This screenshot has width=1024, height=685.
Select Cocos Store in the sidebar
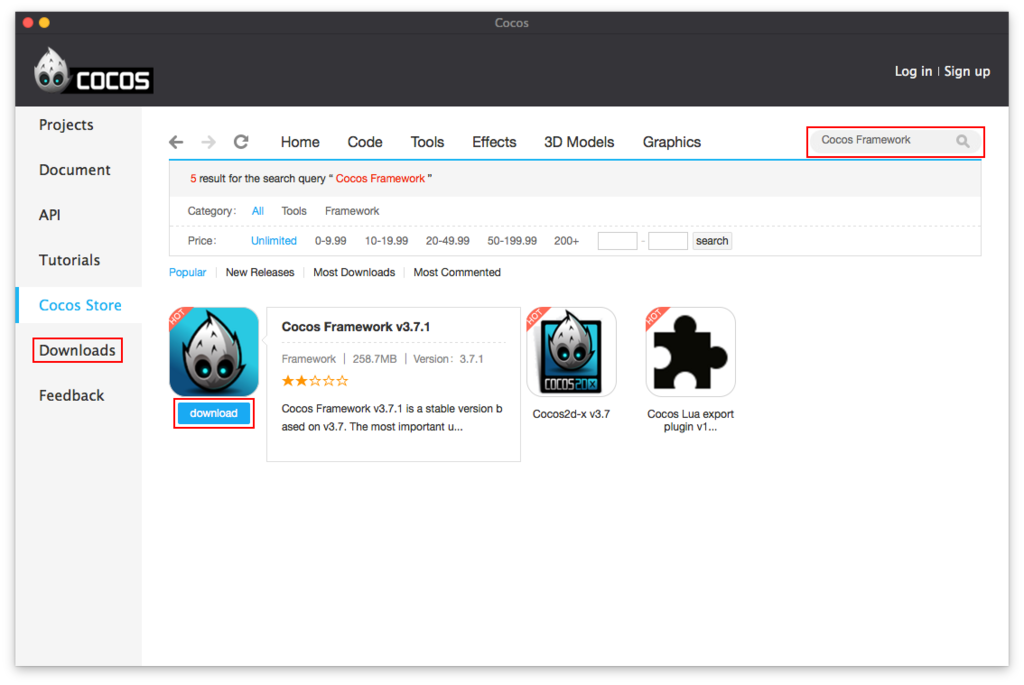tap(80, 305)
